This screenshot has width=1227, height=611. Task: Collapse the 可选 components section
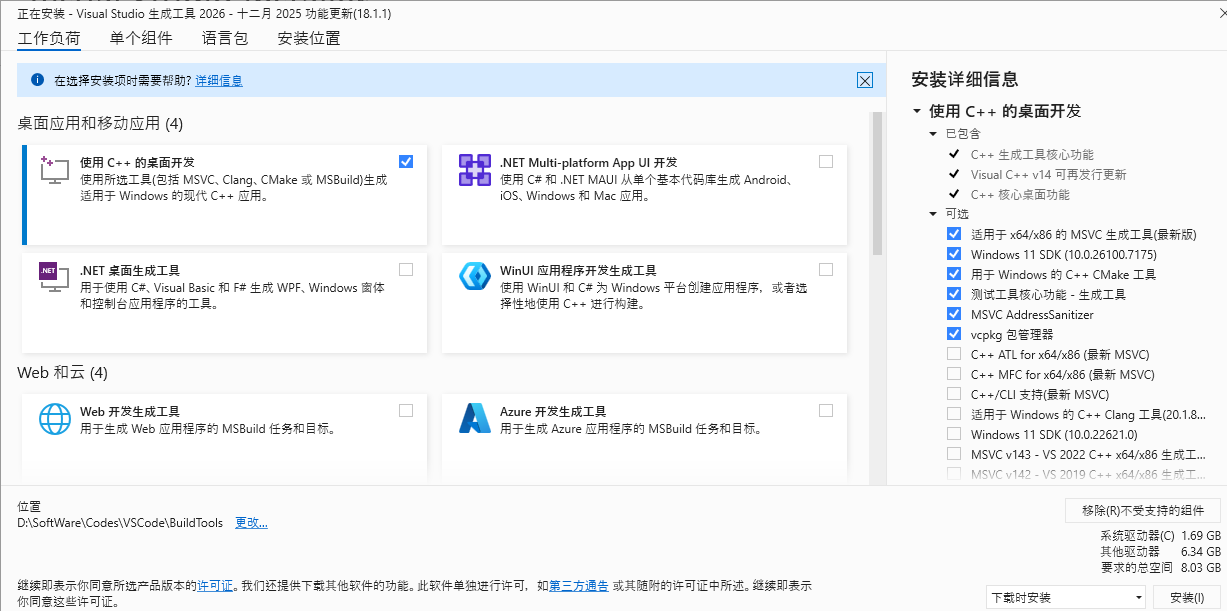(934, 214)
